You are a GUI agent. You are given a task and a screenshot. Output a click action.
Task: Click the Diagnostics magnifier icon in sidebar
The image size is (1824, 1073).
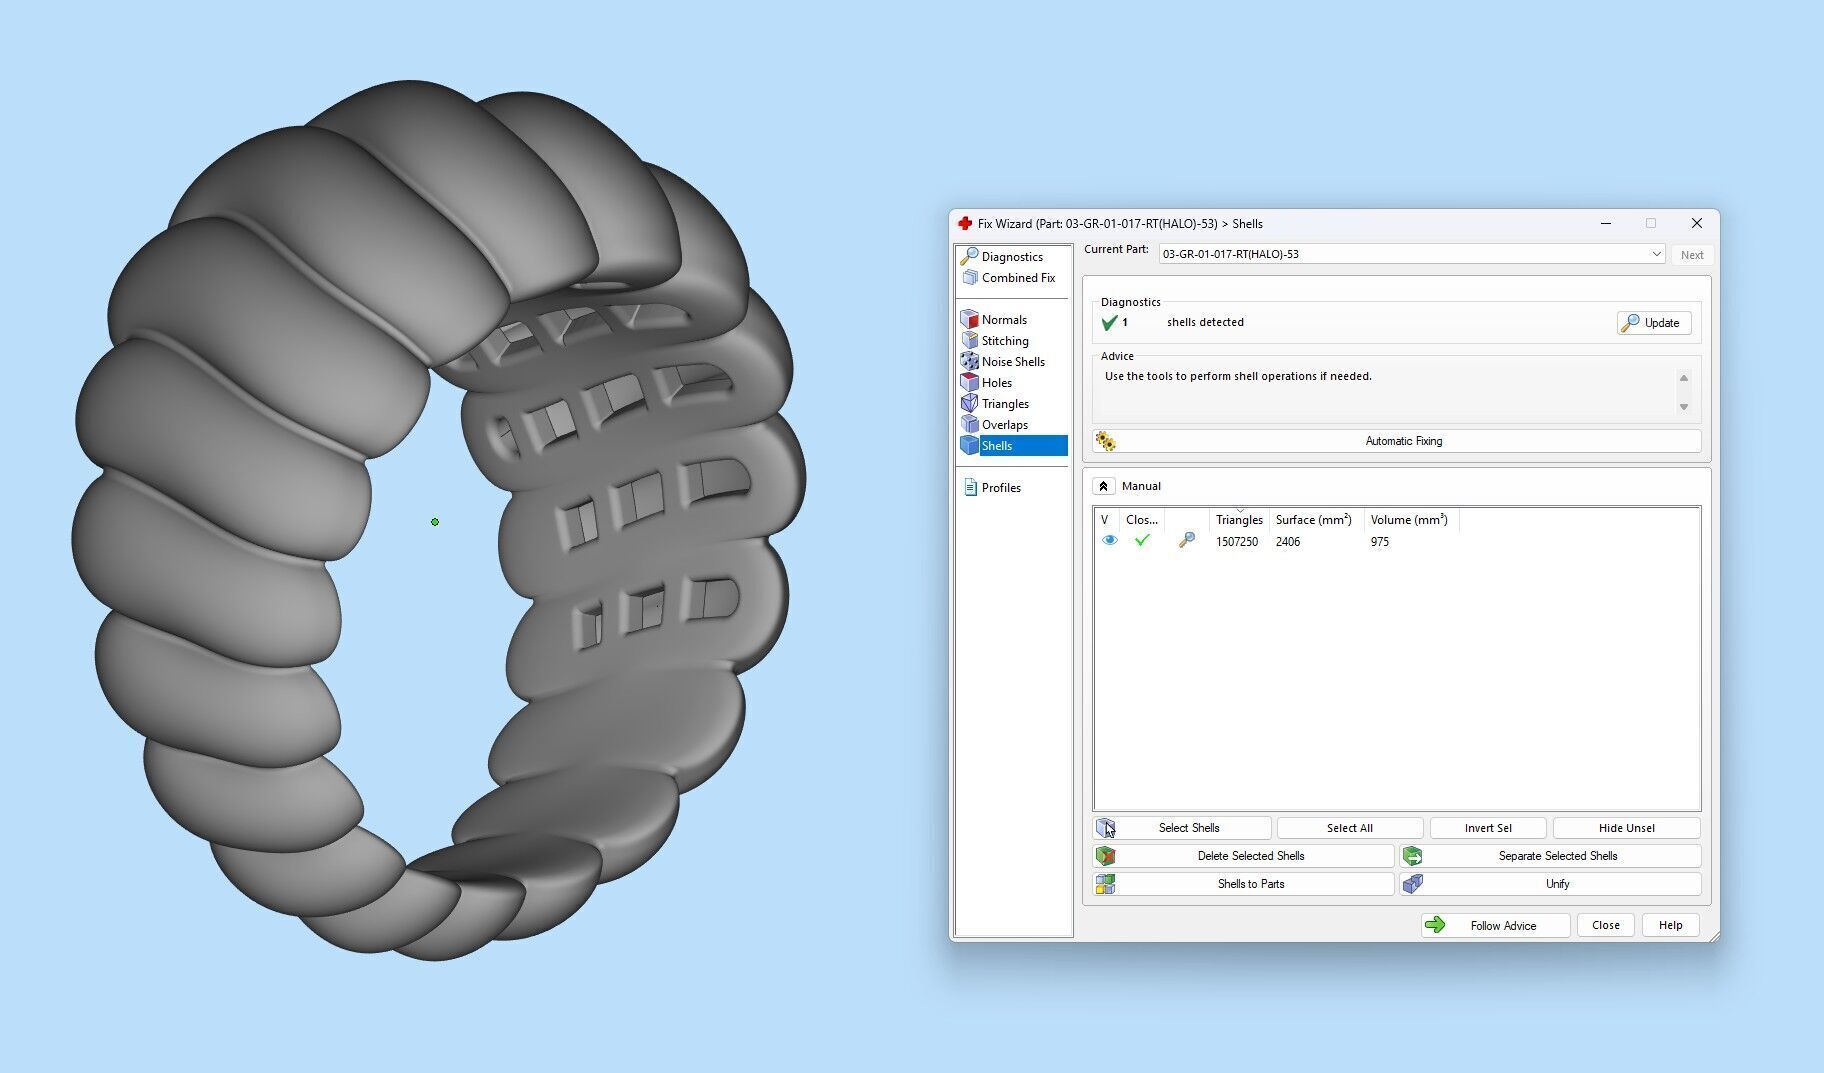coord(969,256)
